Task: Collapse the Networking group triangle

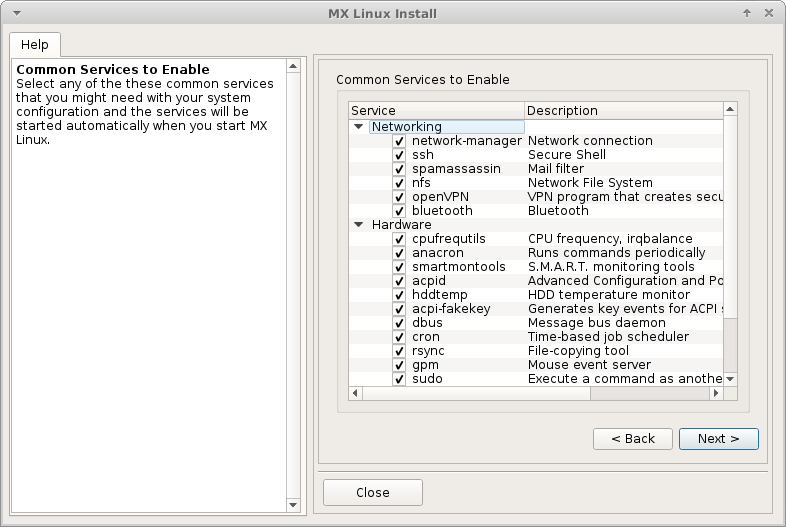Action: (x=358, y=126)
